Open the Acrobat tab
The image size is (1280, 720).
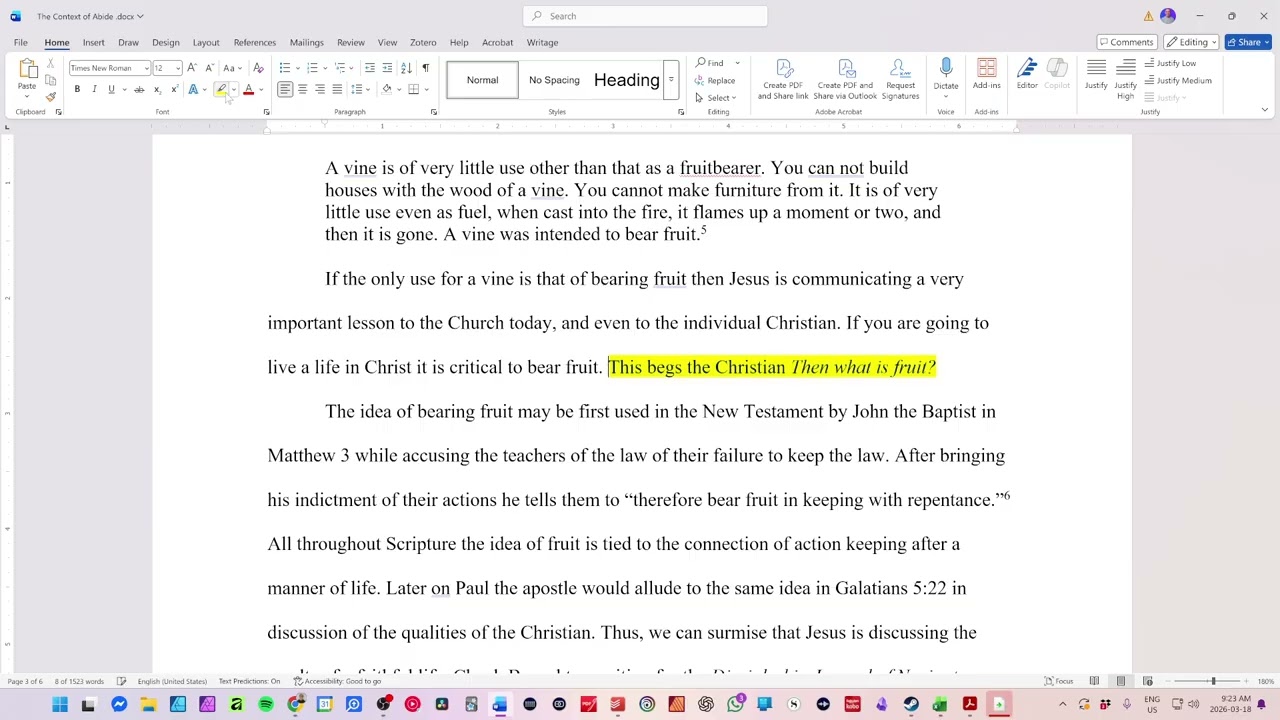497,42
